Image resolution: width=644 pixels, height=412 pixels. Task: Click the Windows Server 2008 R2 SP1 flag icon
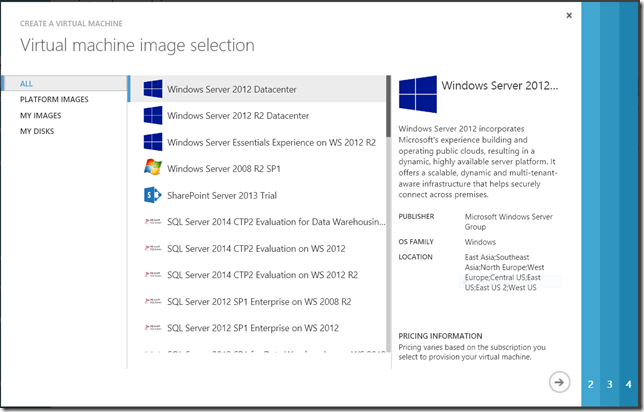(153, 168)
